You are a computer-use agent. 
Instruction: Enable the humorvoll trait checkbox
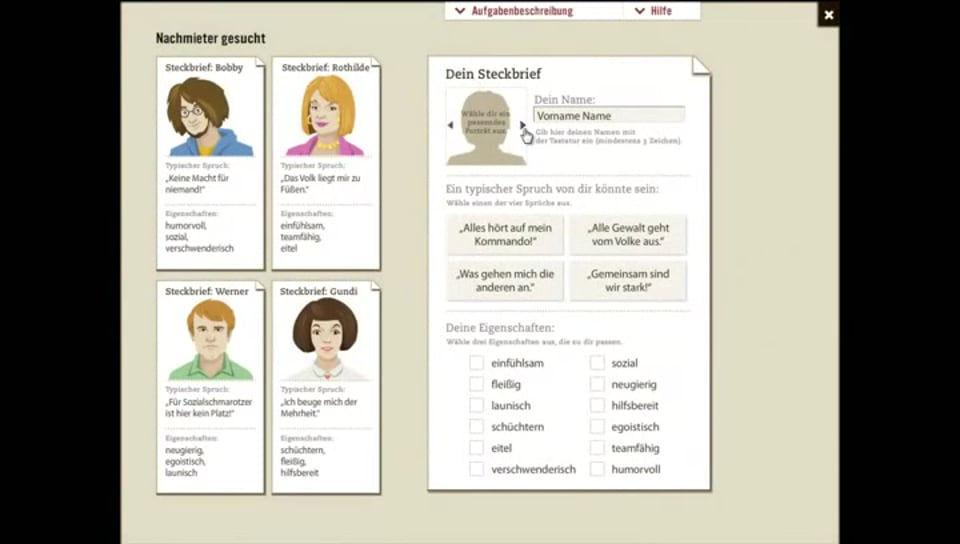tap(597, 469)
